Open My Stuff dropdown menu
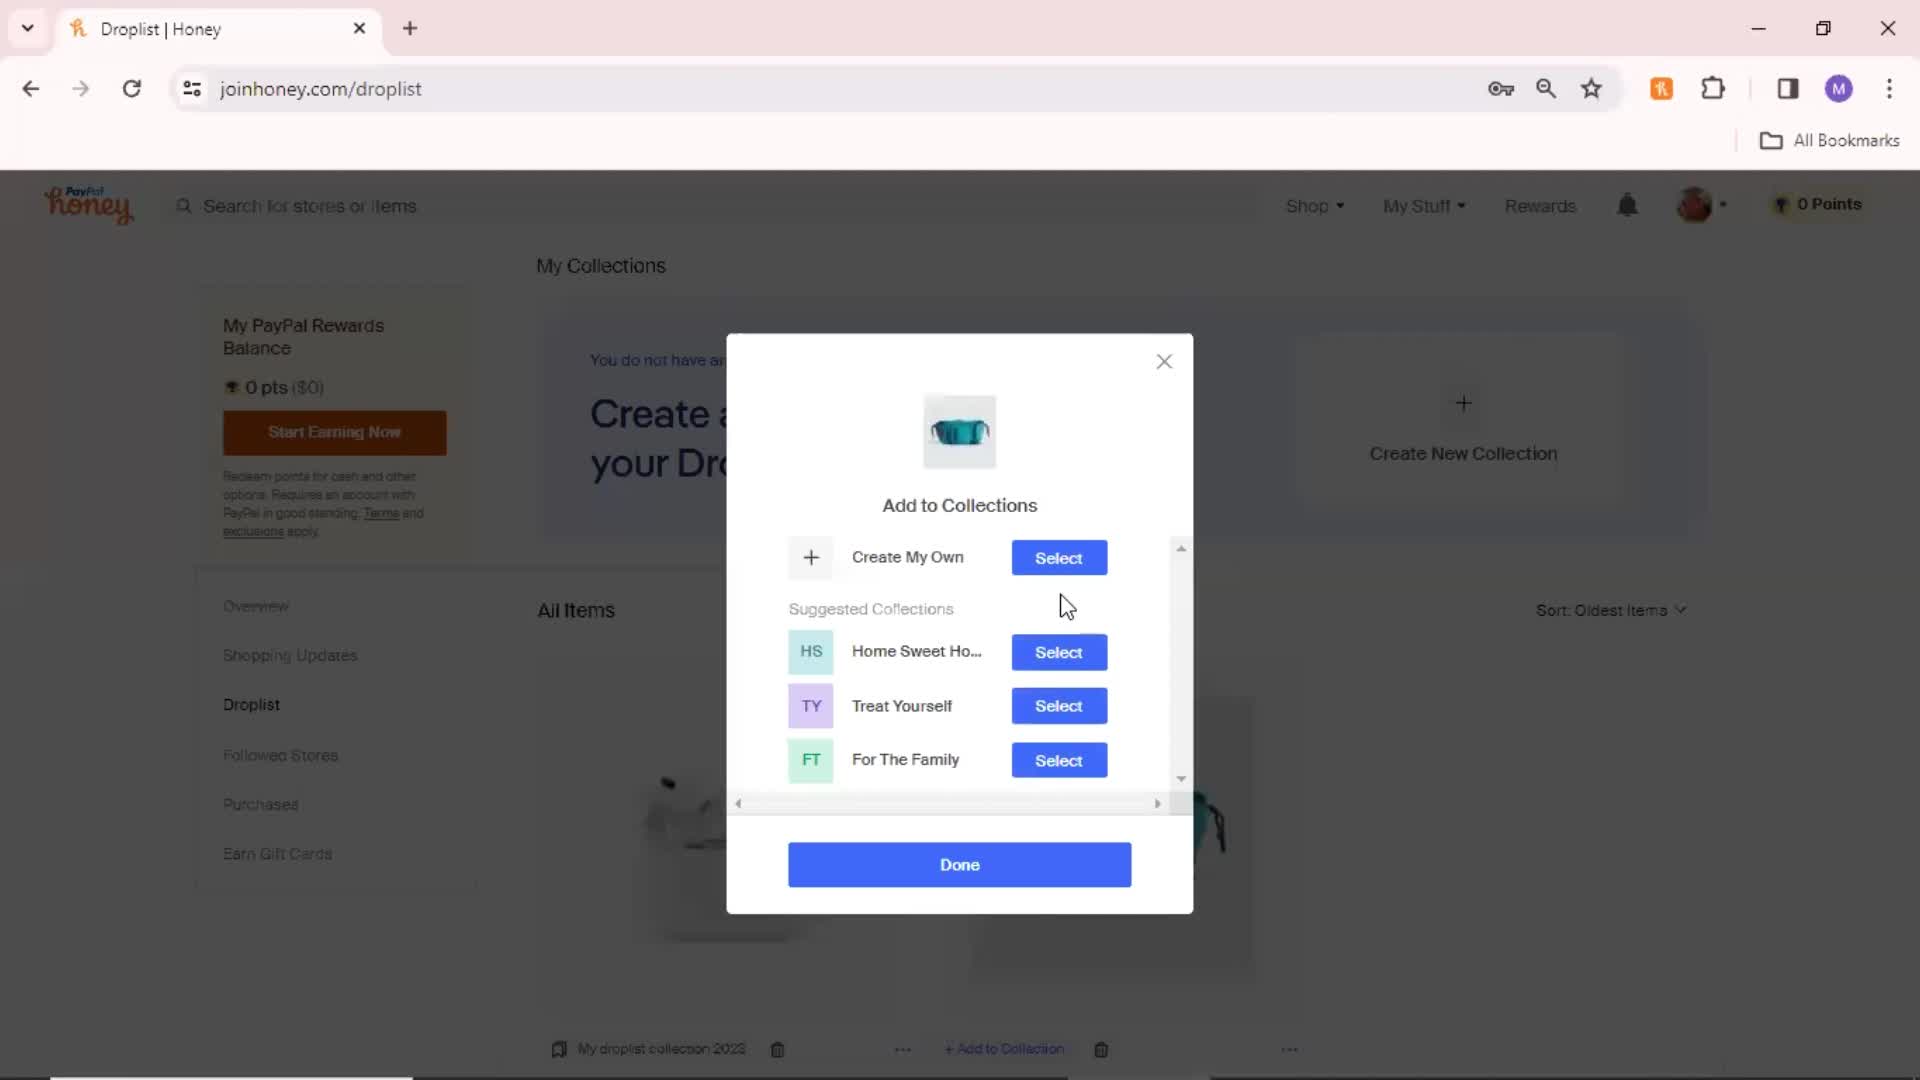 click(x=1423, y=204)
